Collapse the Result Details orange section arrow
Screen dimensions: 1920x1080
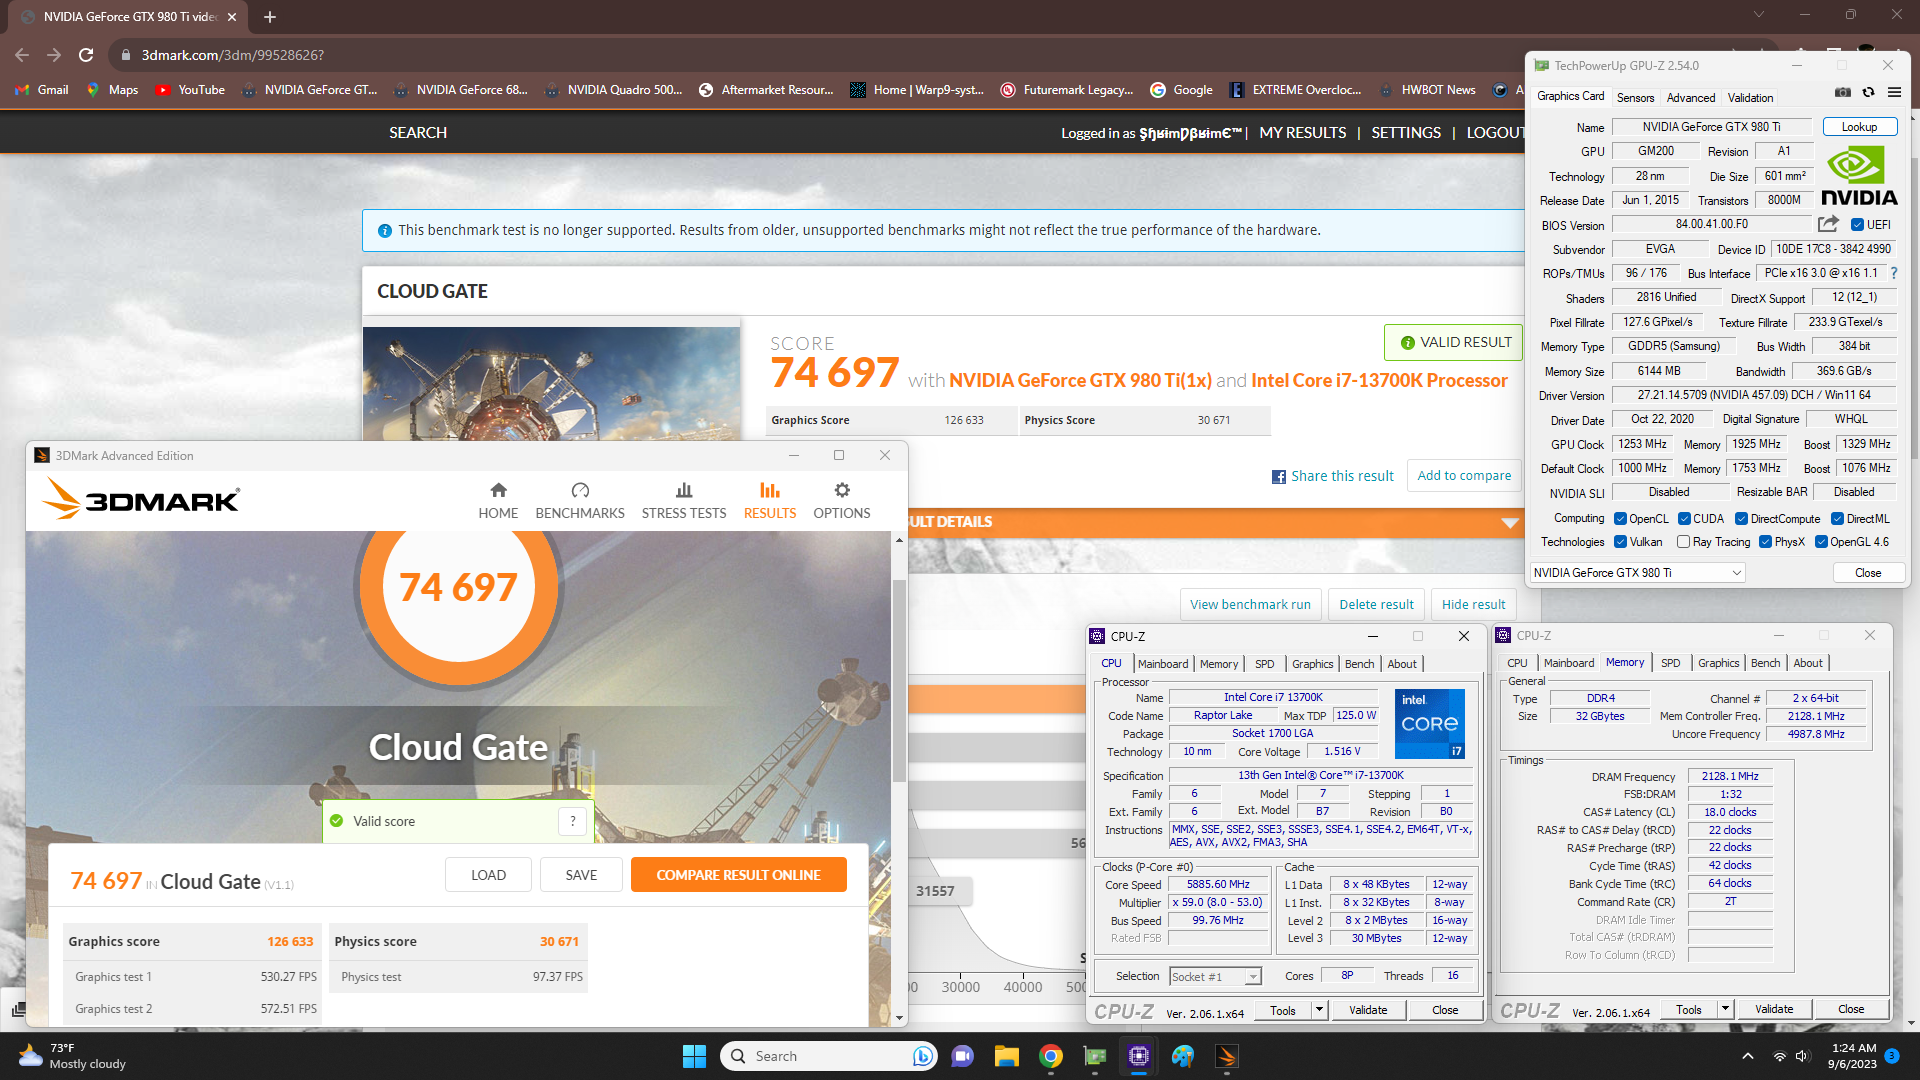click(x=1510, y=523)
